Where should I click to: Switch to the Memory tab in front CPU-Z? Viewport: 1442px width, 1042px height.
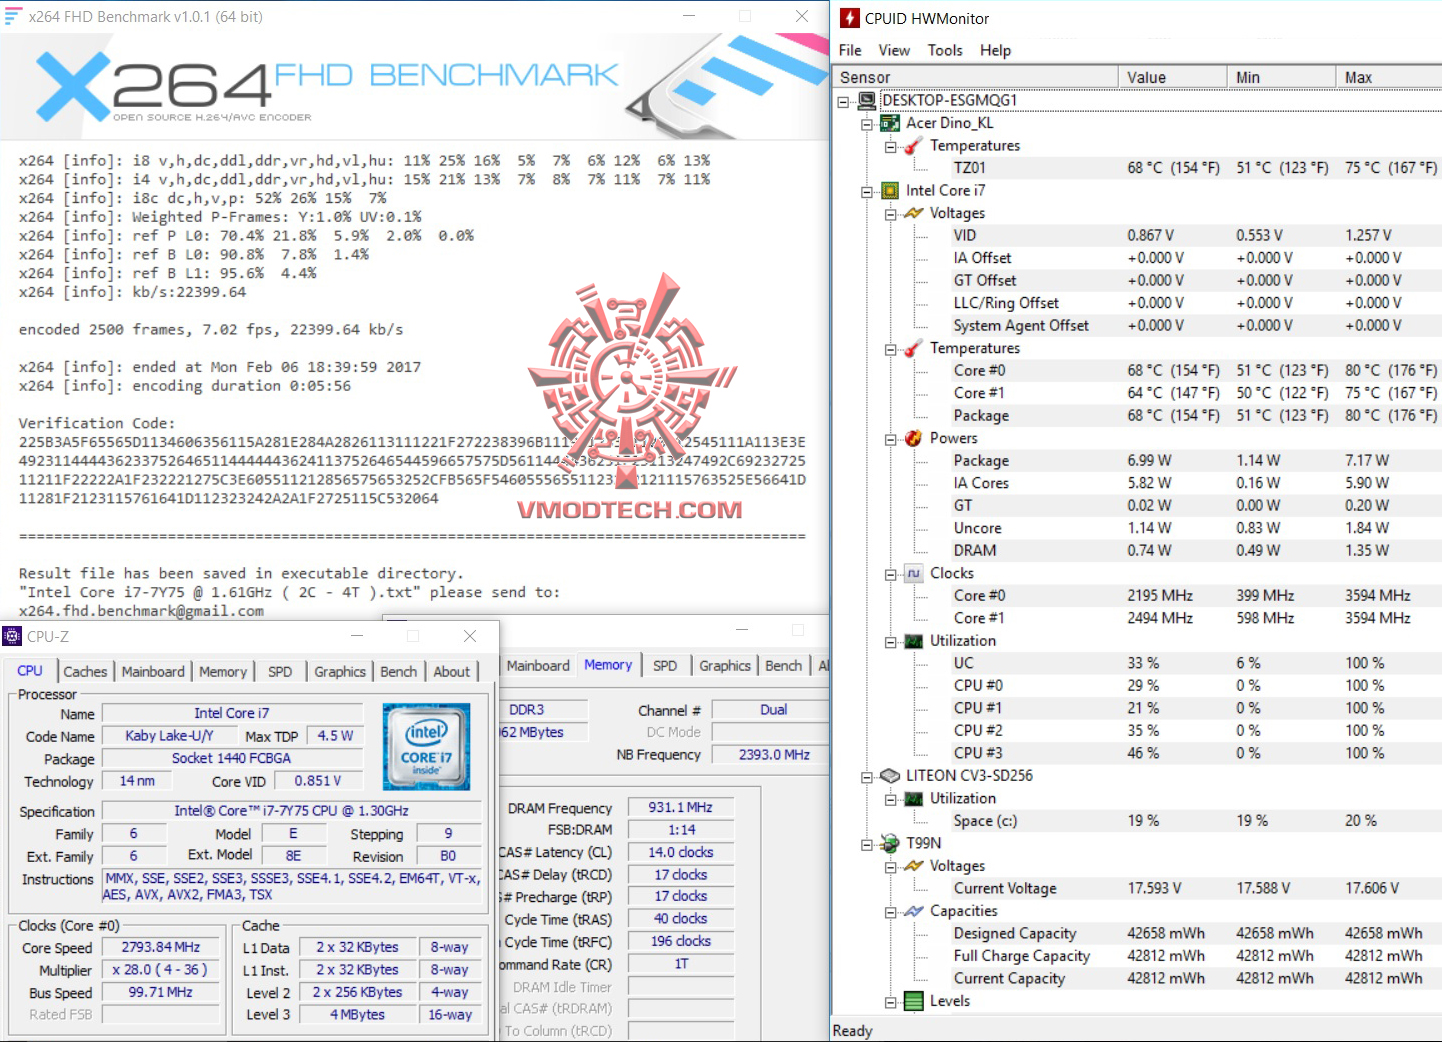(x=223, y=672)
